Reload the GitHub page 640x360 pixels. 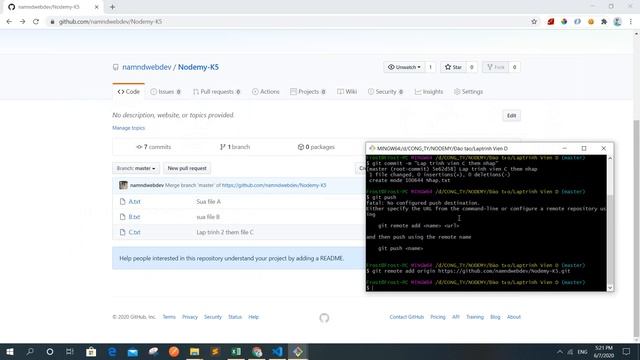36,22
